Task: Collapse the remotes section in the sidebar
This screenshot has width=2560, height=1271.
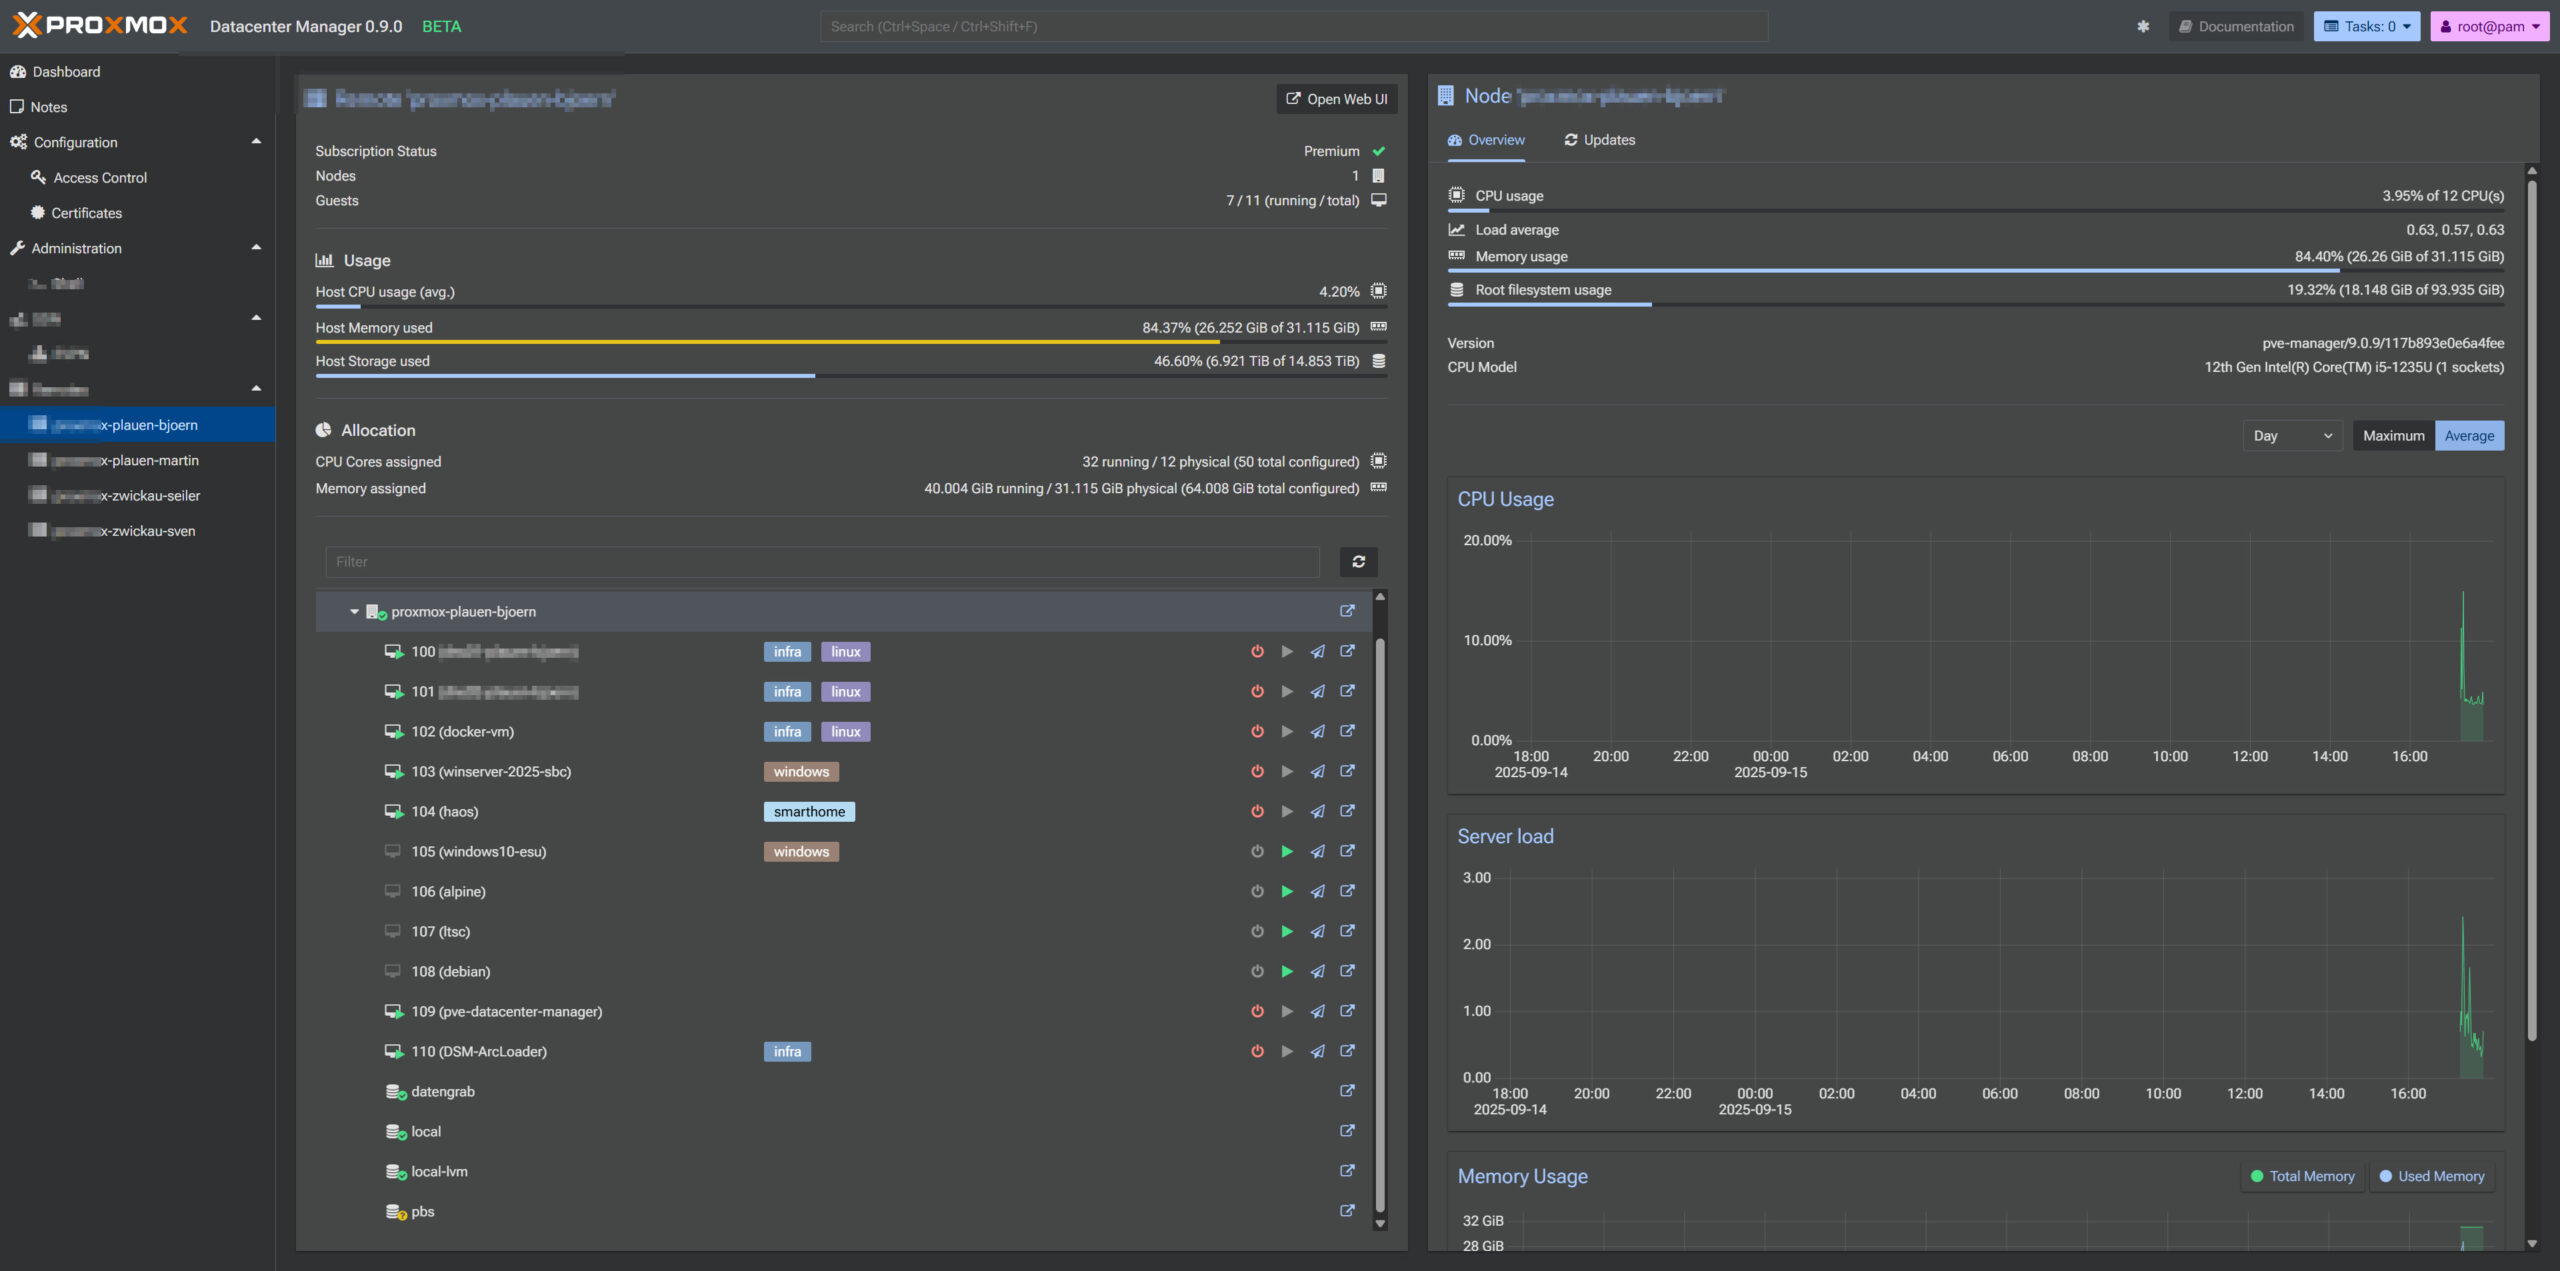Action: pyautogui.click(x=256, y=389)
